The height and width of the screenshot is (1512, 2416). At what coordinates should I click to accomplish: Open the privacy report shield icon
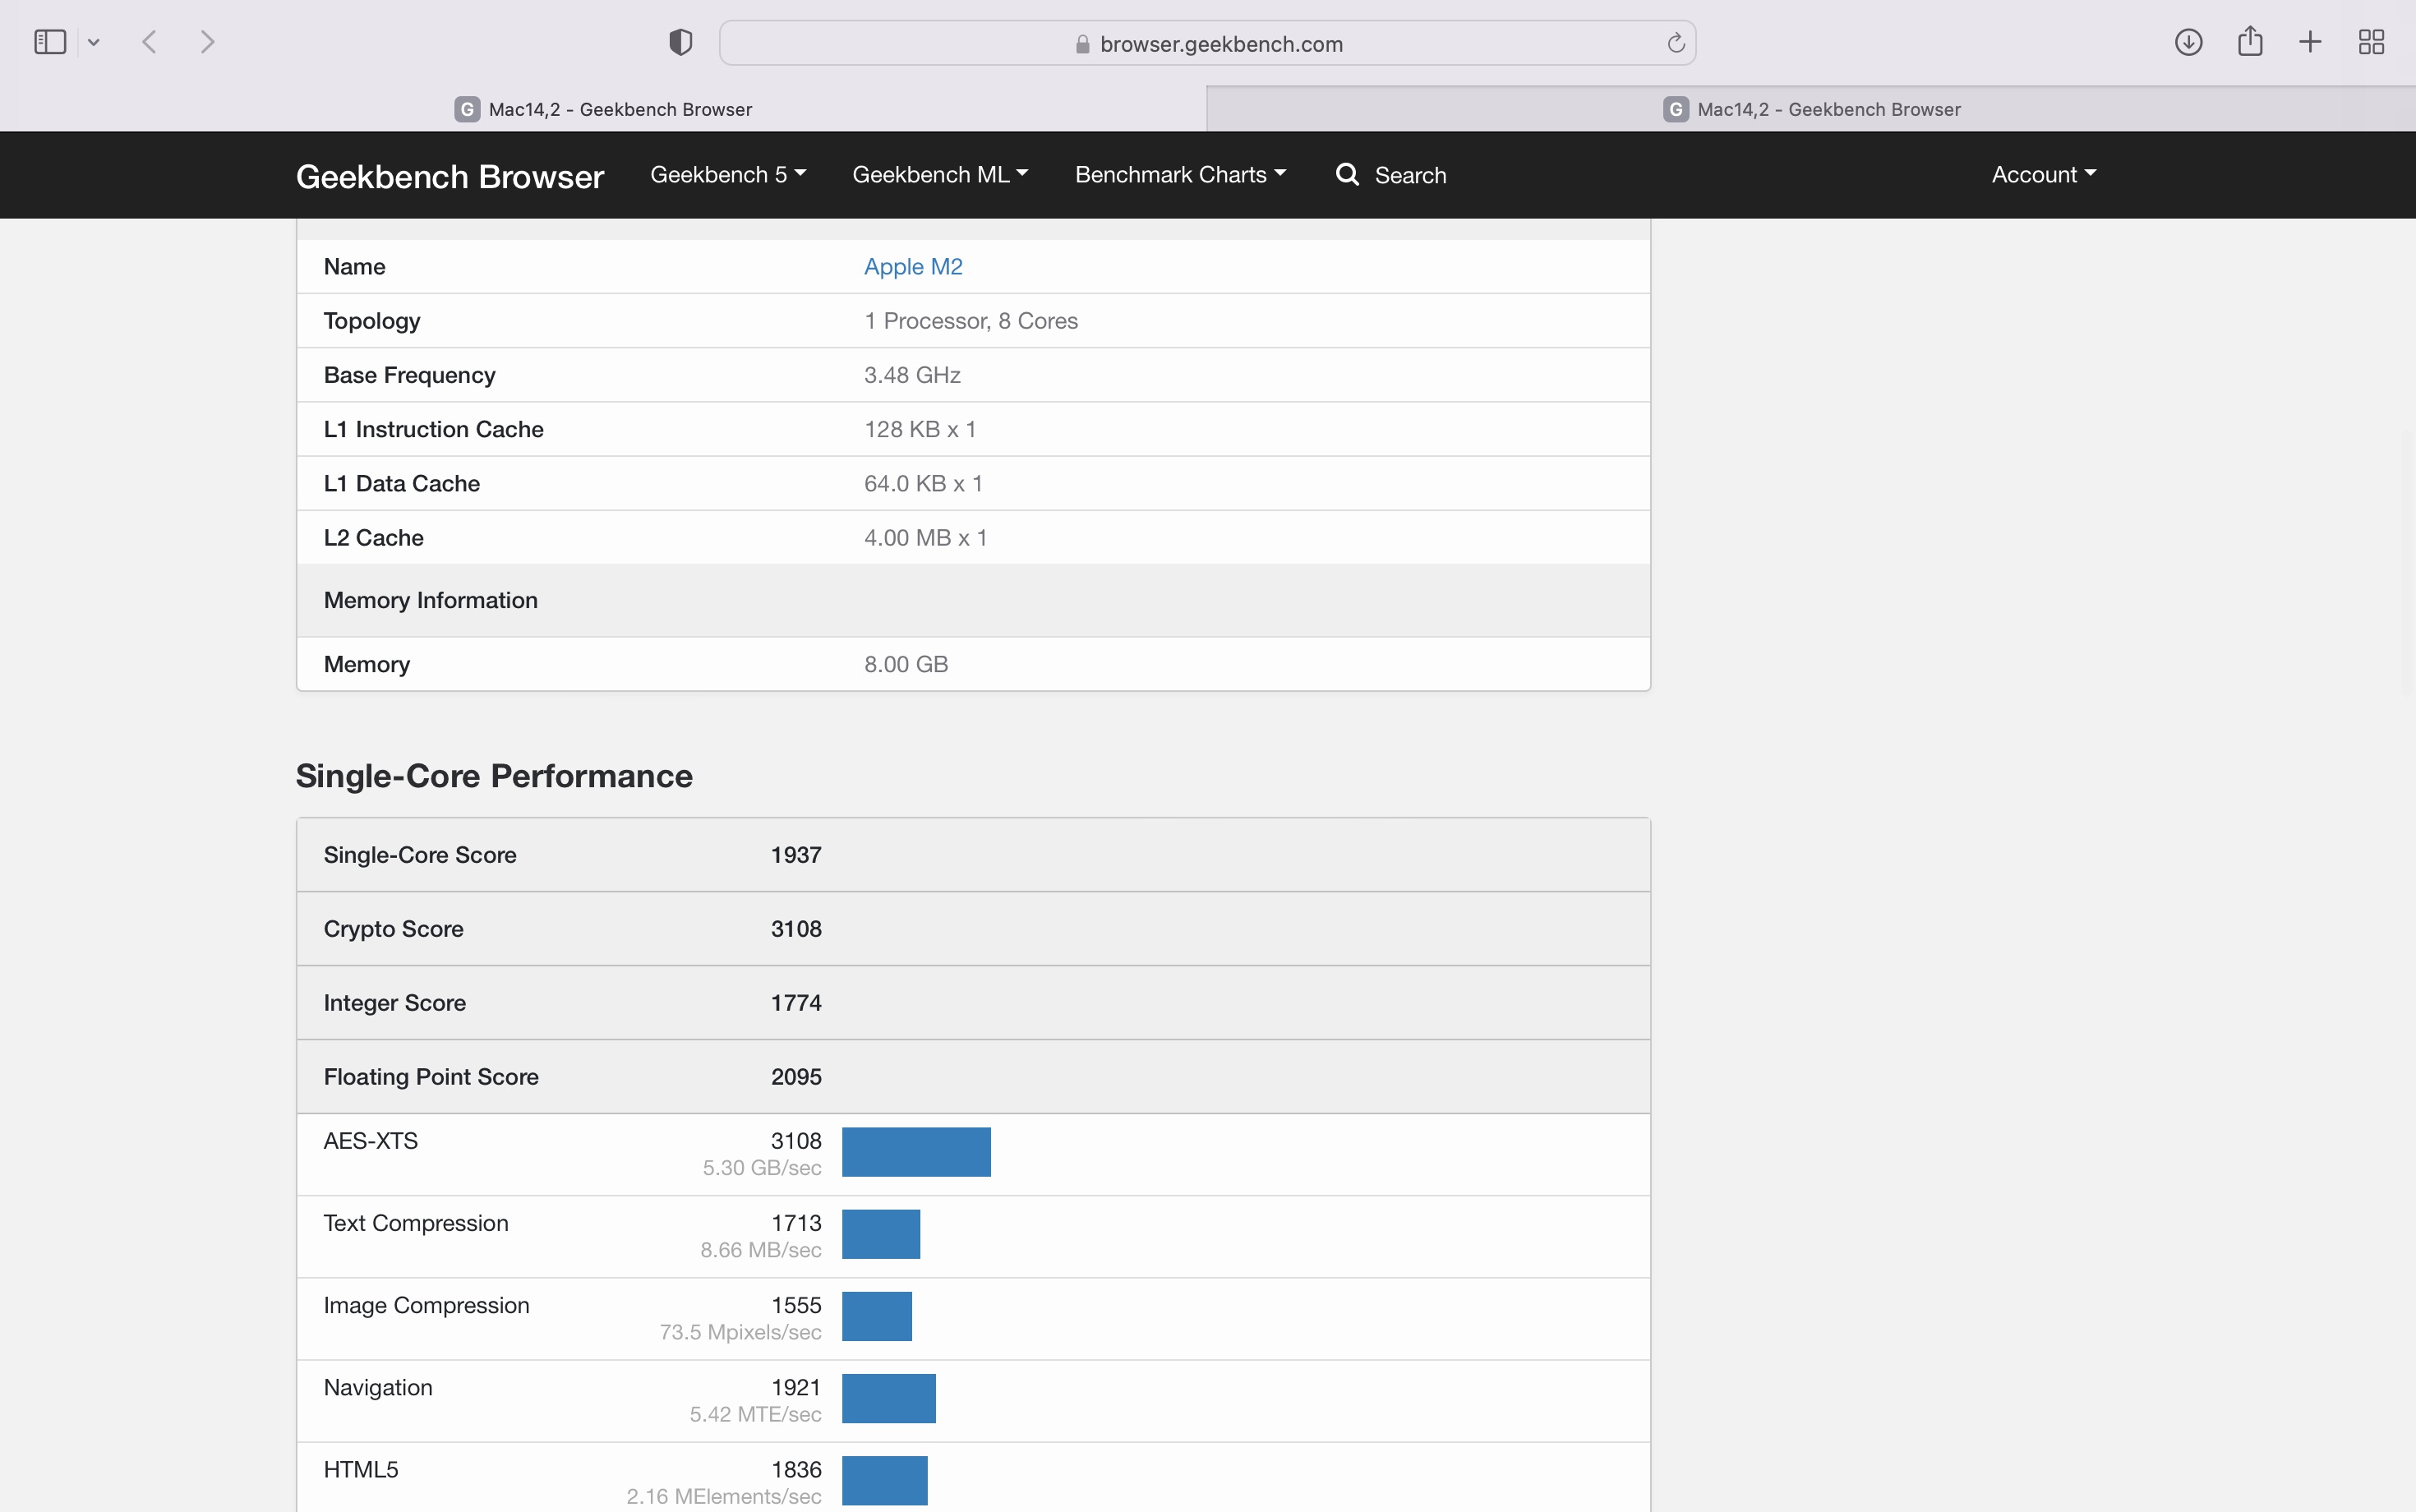tap(681, 42)
